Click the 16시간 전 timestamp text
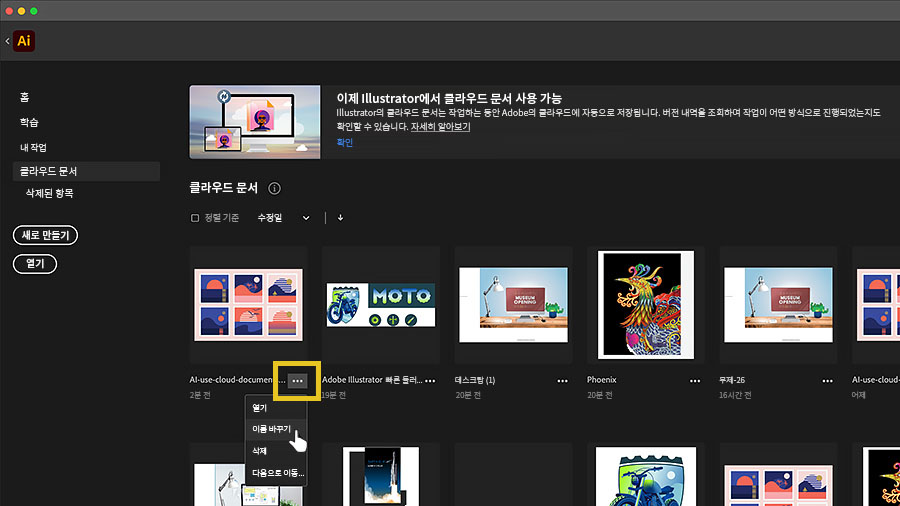Screen dimensions: 900x506 [735, 395]
